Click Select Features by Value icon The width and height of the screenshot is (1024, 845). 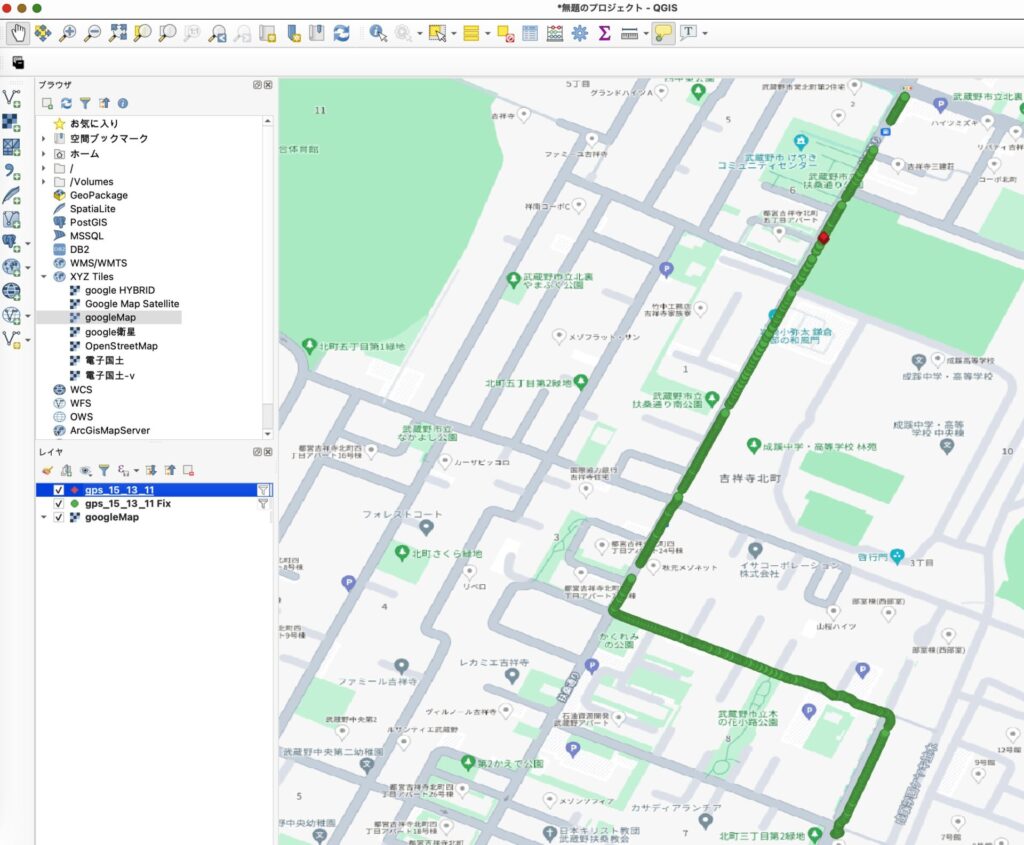(x=471, y=33)
